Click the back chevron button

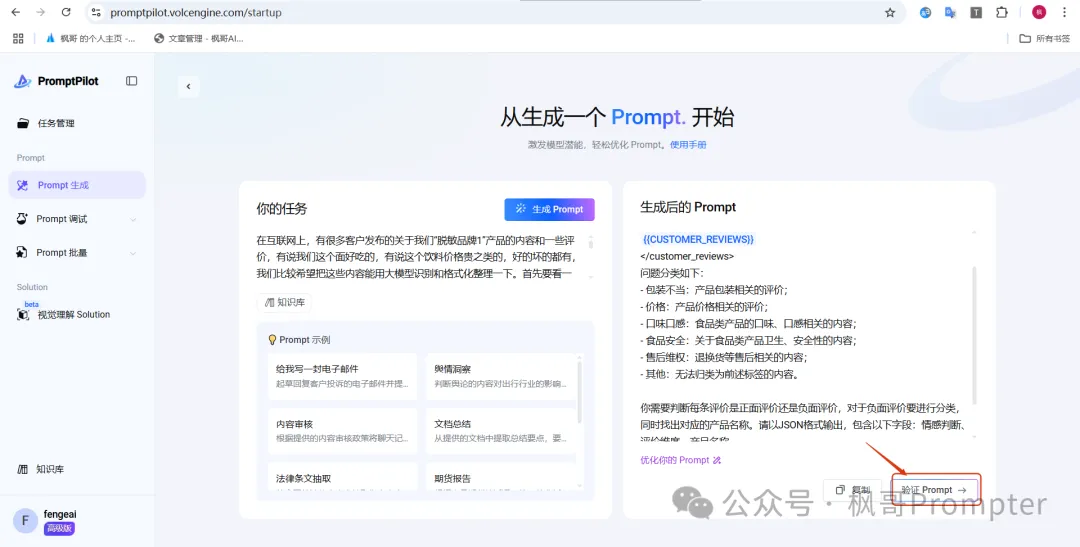click(188, 86)
